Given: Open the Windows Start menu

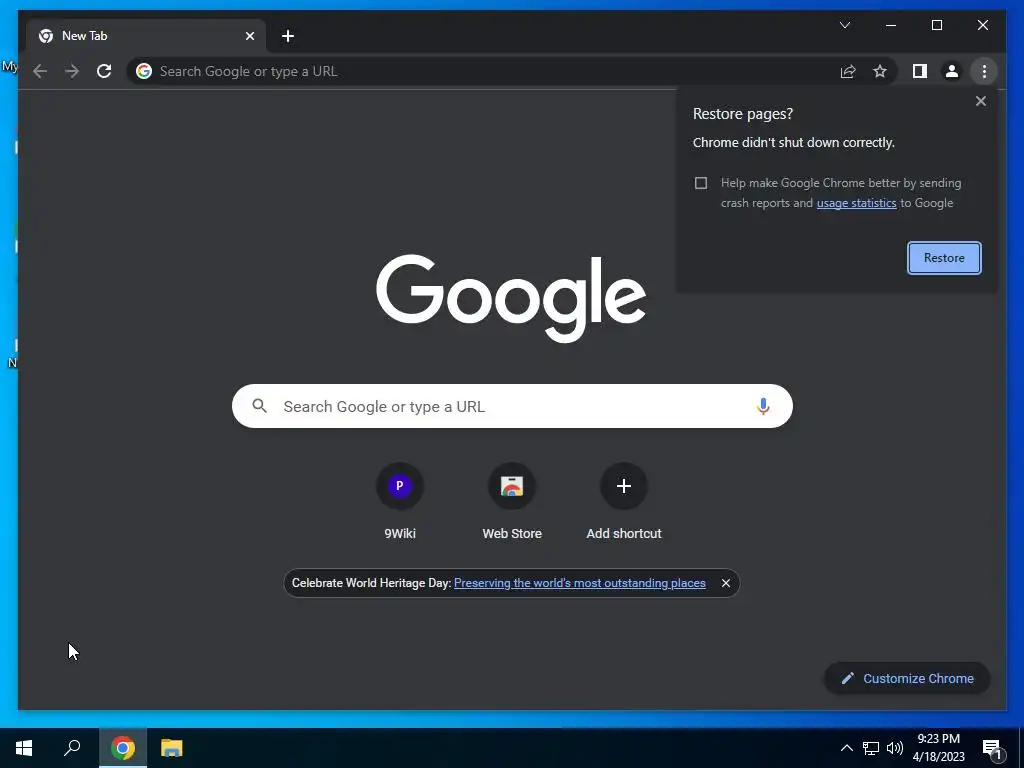Looking at the screenshot, I should click(24, 748).
